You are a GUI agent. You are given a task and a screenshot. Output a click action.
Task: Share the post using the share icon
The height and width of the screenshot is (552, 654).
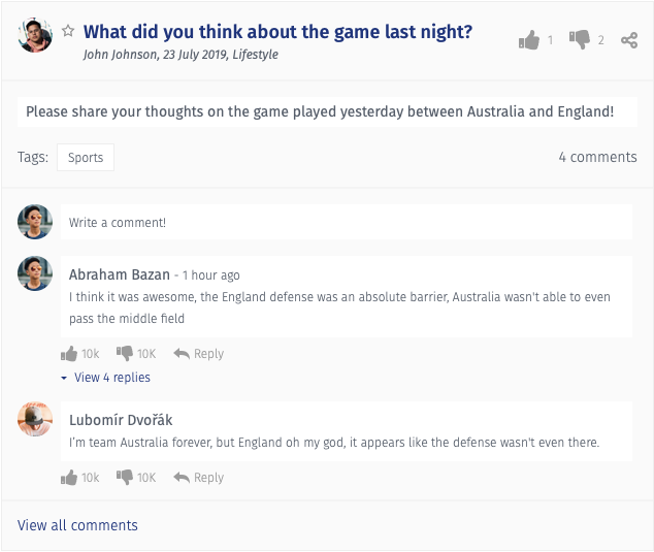point(629,40)
